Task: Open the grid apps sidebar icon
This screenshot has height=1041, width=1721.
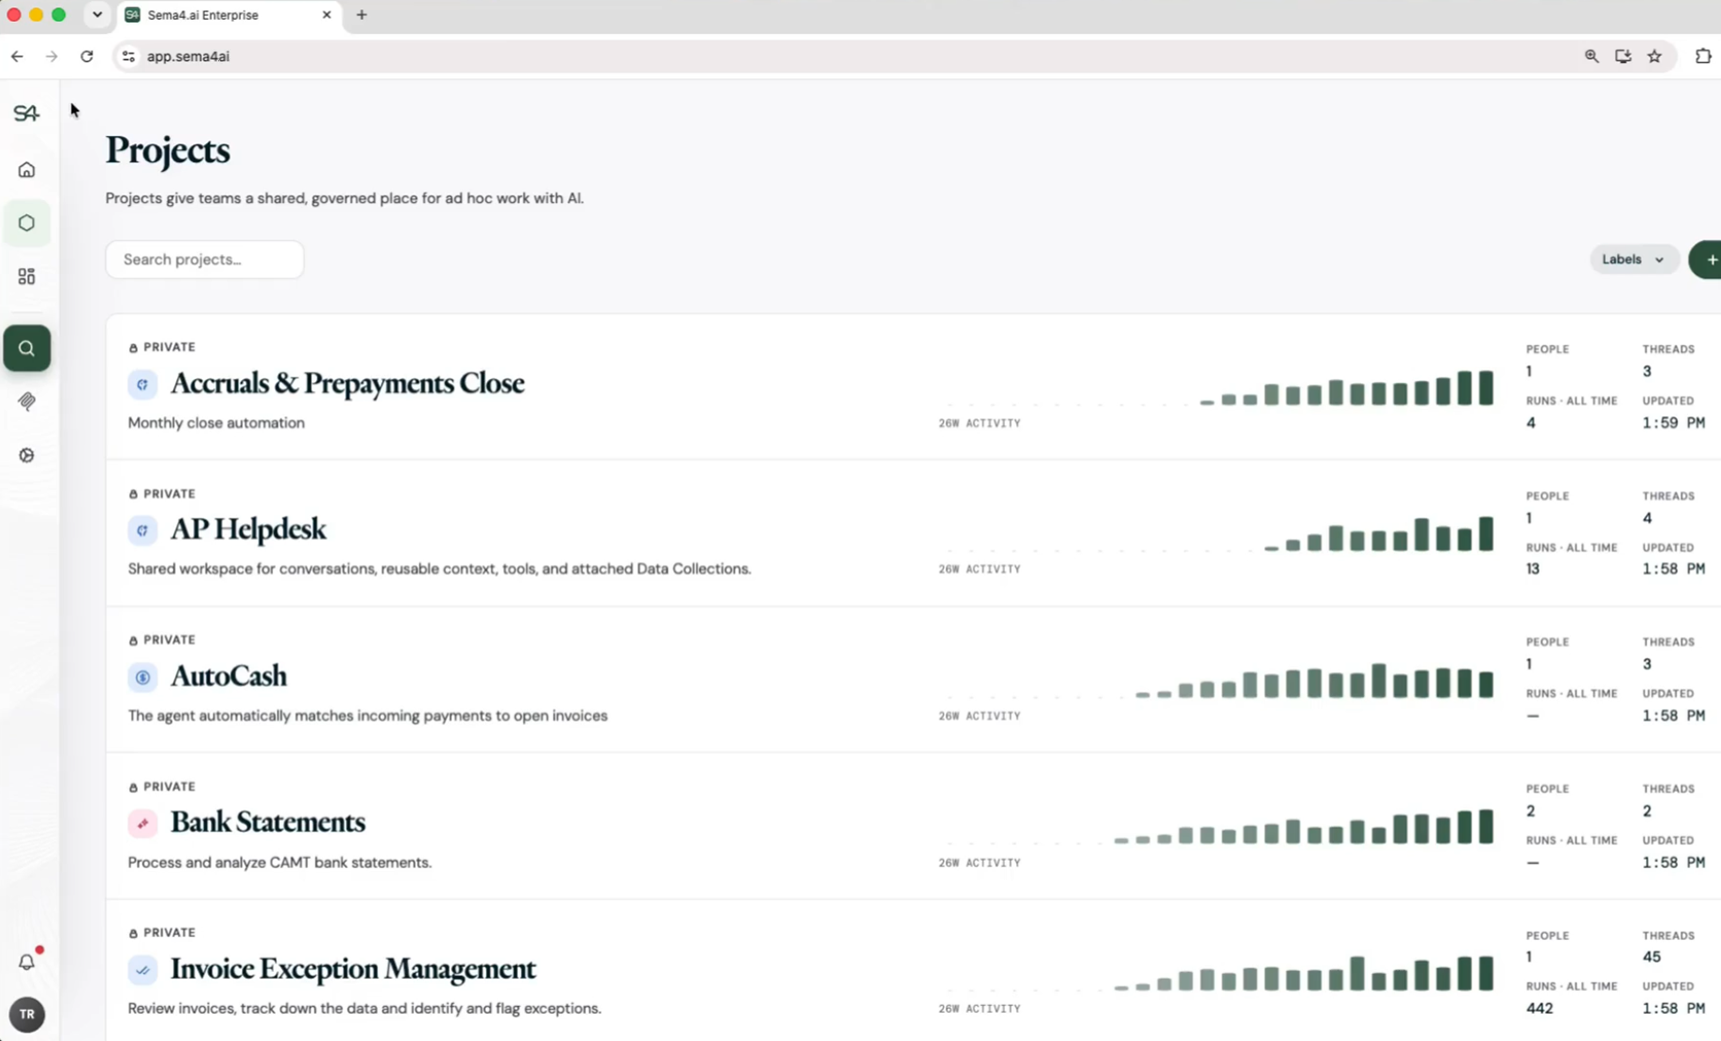Action: point(27,277)
